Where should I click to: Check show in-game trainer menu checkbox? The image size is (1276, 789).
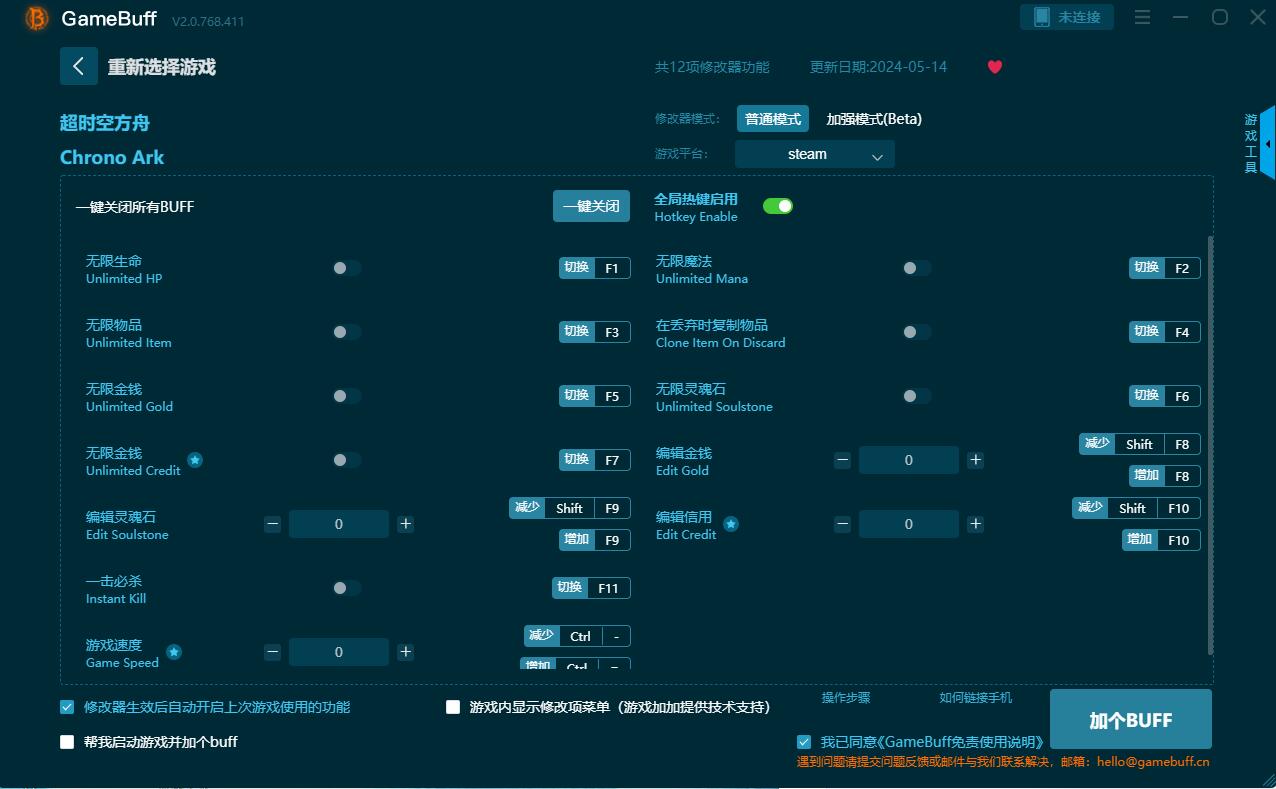tap(453, 707)
